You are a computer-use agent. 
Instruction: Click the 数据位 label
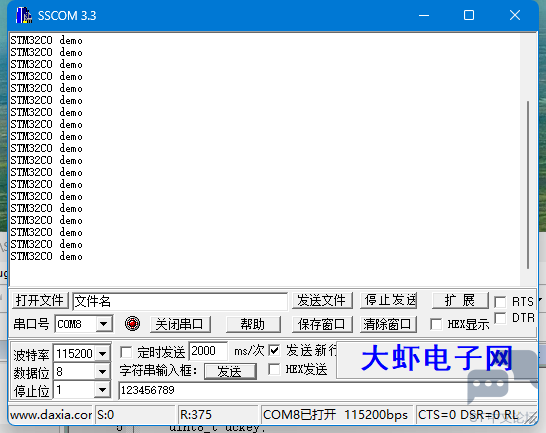point(32,373)
